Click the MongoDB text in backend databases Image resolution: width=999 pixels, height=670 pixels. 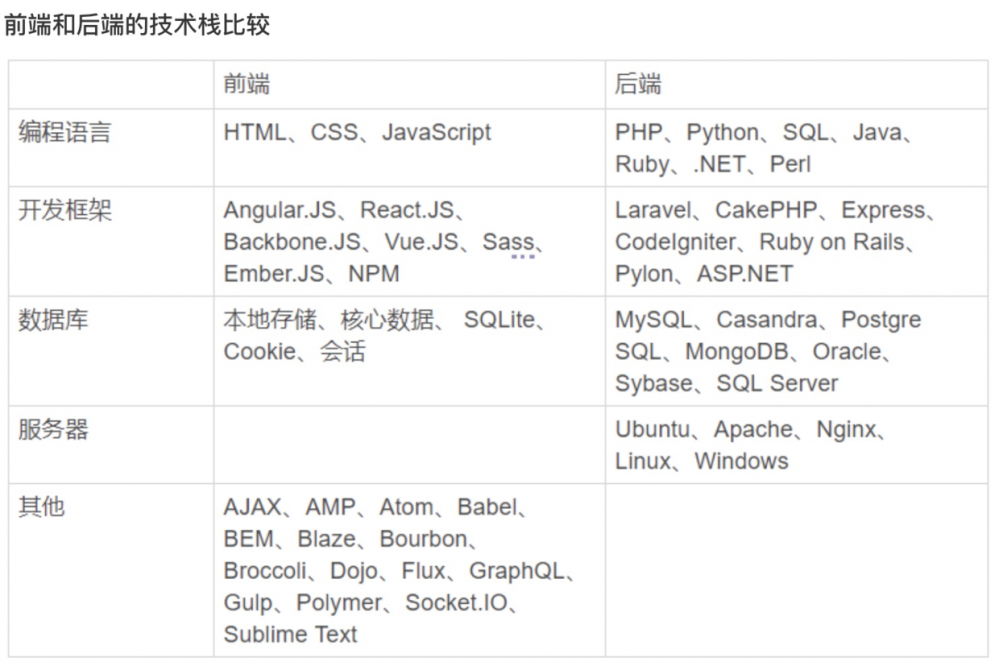coord(735,352)
